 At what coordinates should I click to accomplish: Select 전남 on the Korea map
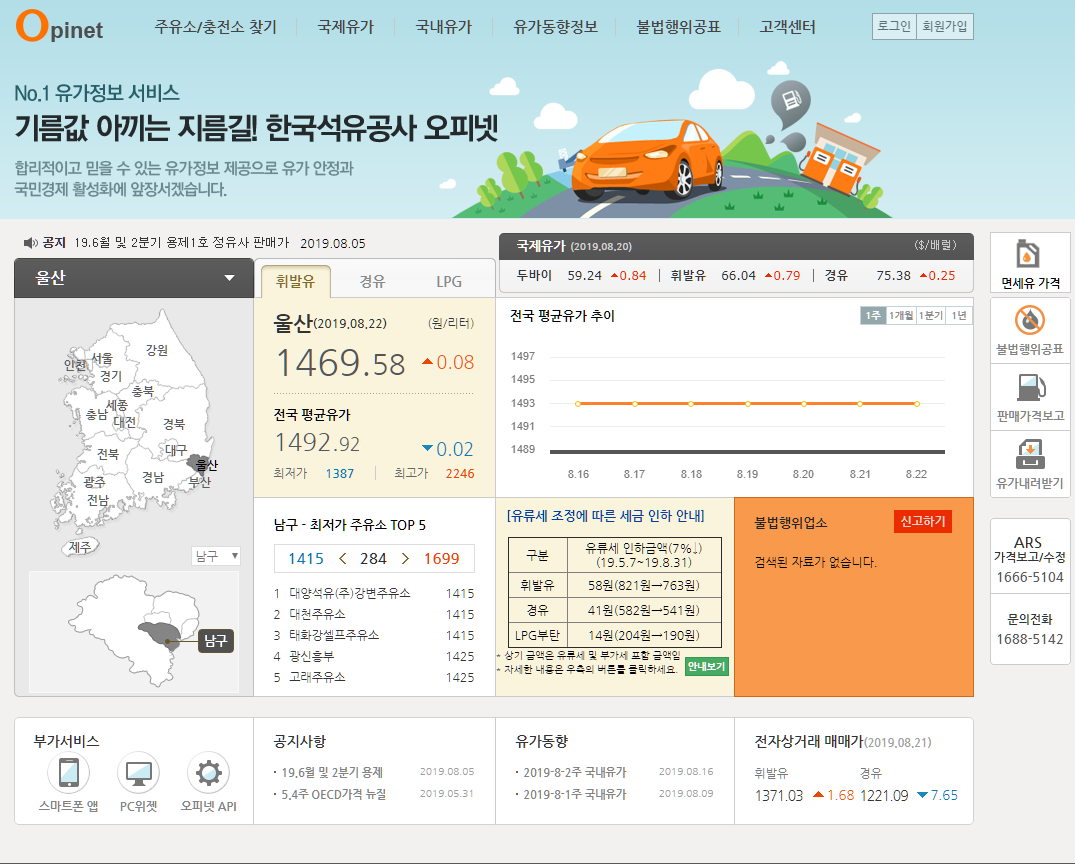[x=97, y=500]
